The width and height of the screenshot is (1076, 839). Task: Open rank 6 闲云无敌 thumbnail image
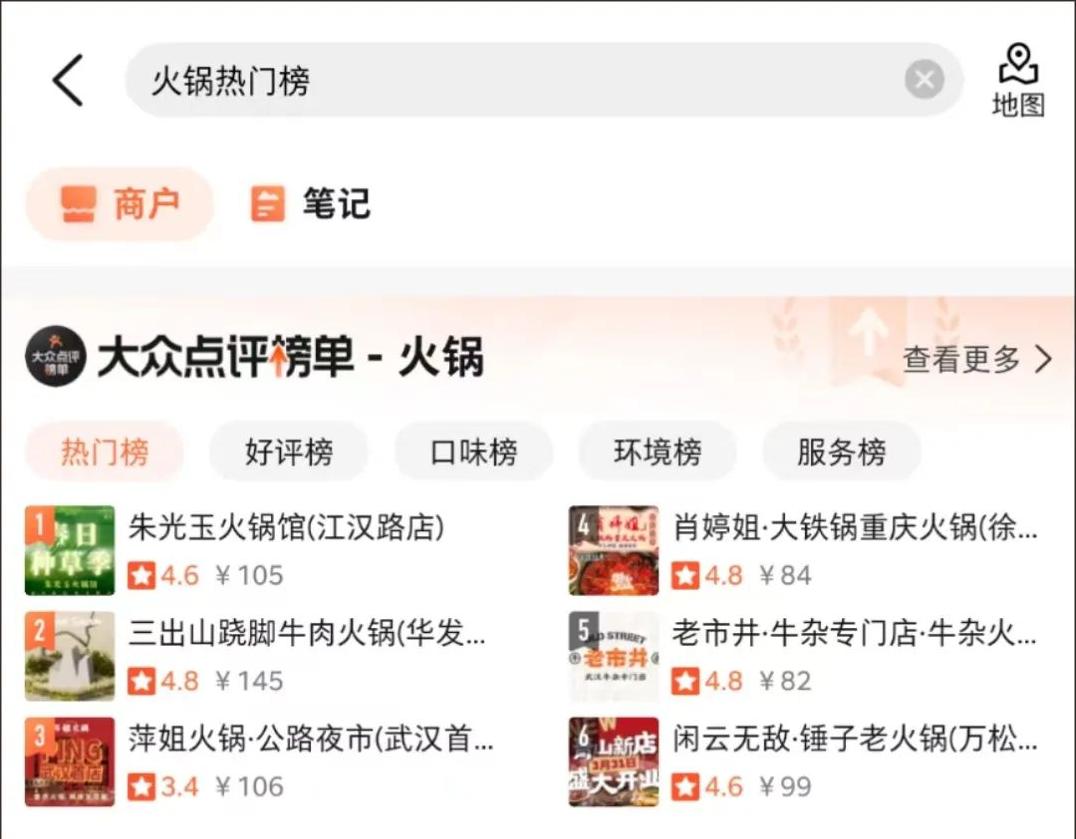(x=613, y=761)
